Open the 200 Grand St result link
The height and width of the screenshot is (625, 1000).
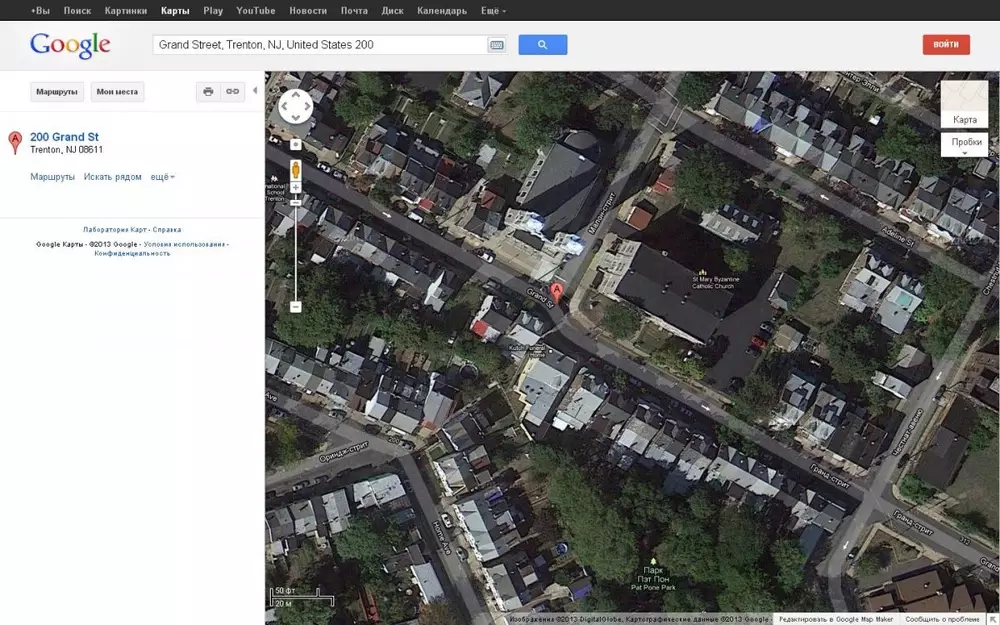pos(64,137)
